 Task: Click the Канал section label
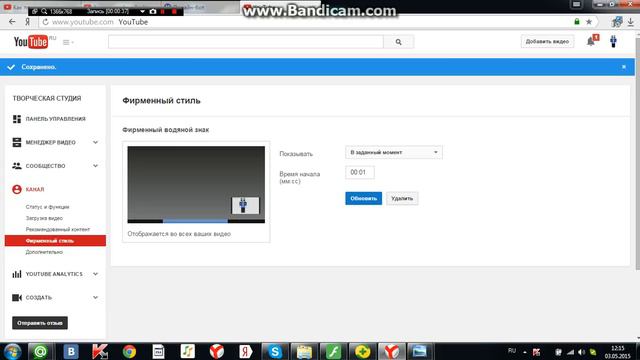click(35, 189)
